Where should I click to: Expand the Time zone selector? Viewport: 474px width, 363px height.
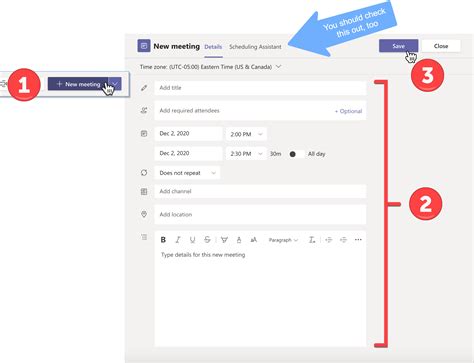pyautogui.click(x=210, y=67)
